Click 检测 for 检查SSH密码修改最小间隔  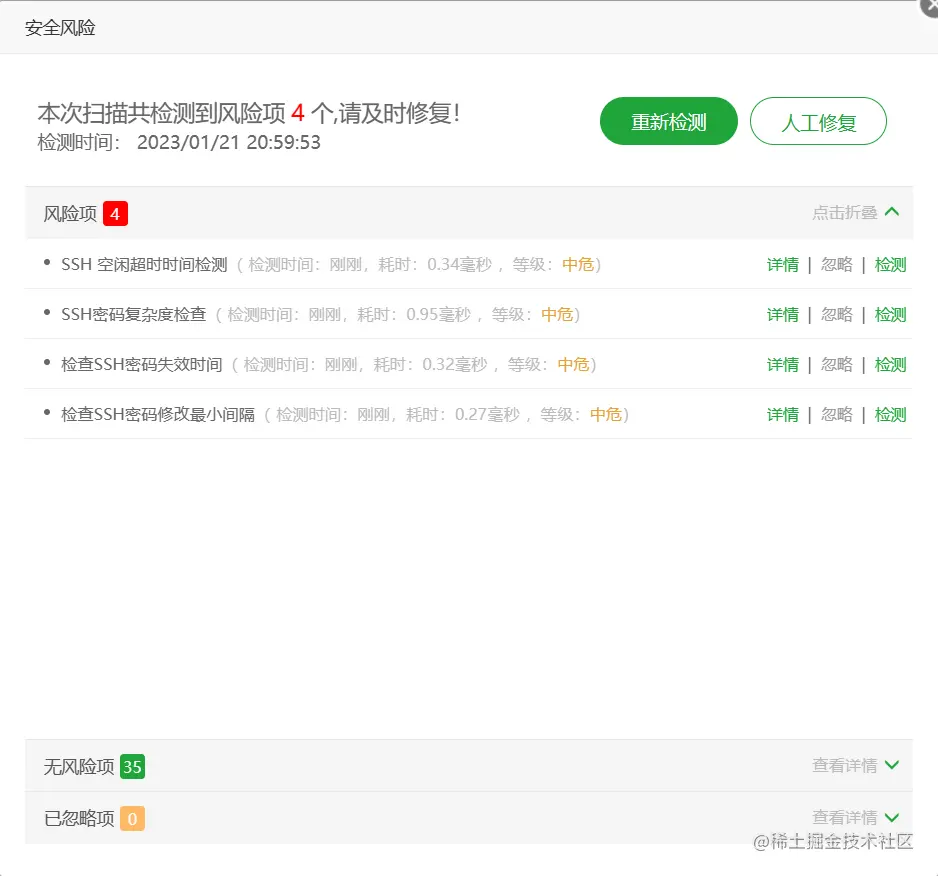pyautogui.click(x=890, y=415)
